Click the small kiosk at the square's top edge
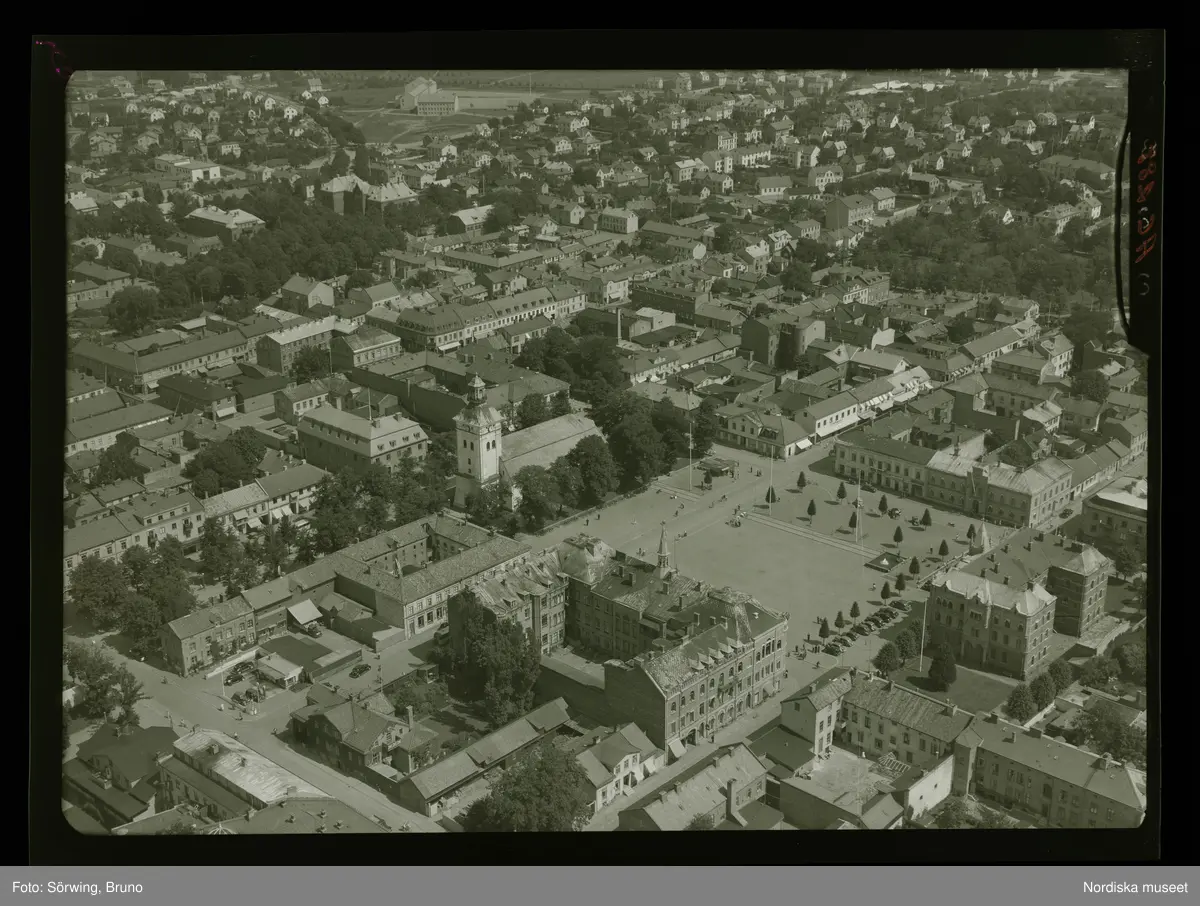This screenshot has height=906, width=1200. click(716, 466)
